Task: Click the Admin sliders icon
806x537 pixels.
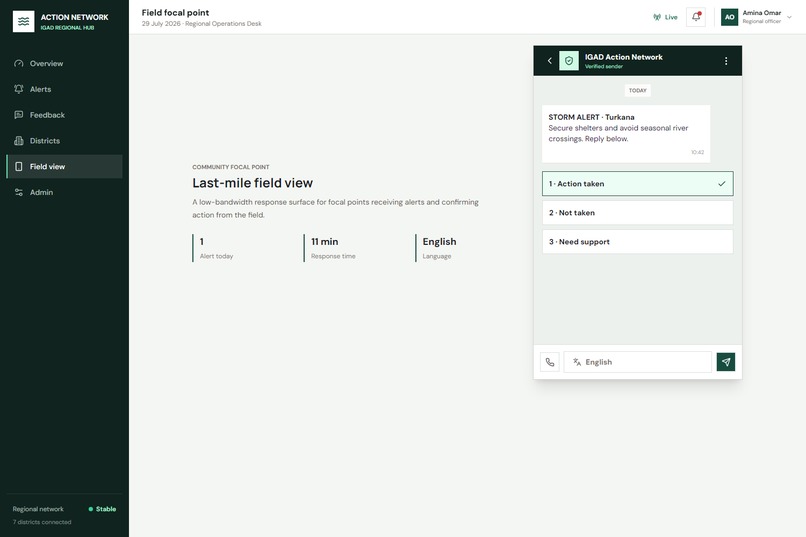Action: pos(19,192)
